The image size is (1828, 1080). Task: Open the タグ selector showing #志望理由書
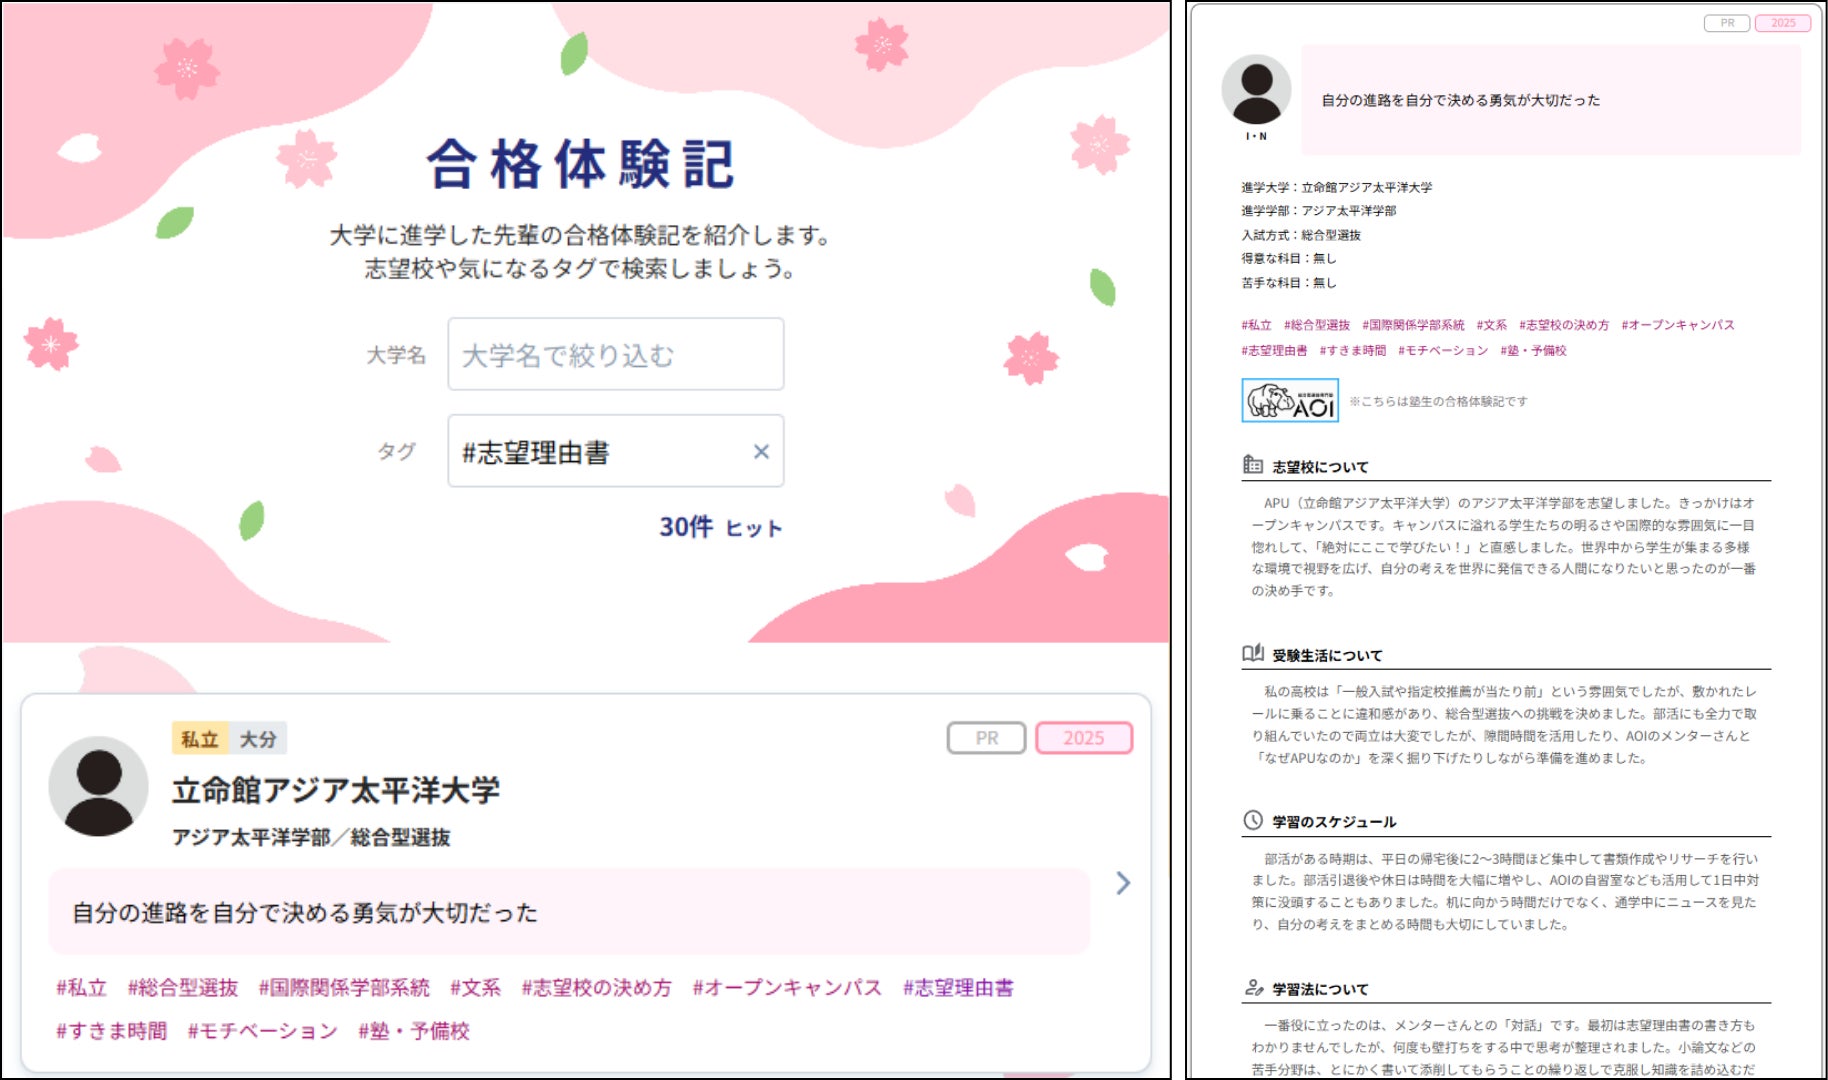[x=616, y=451]
